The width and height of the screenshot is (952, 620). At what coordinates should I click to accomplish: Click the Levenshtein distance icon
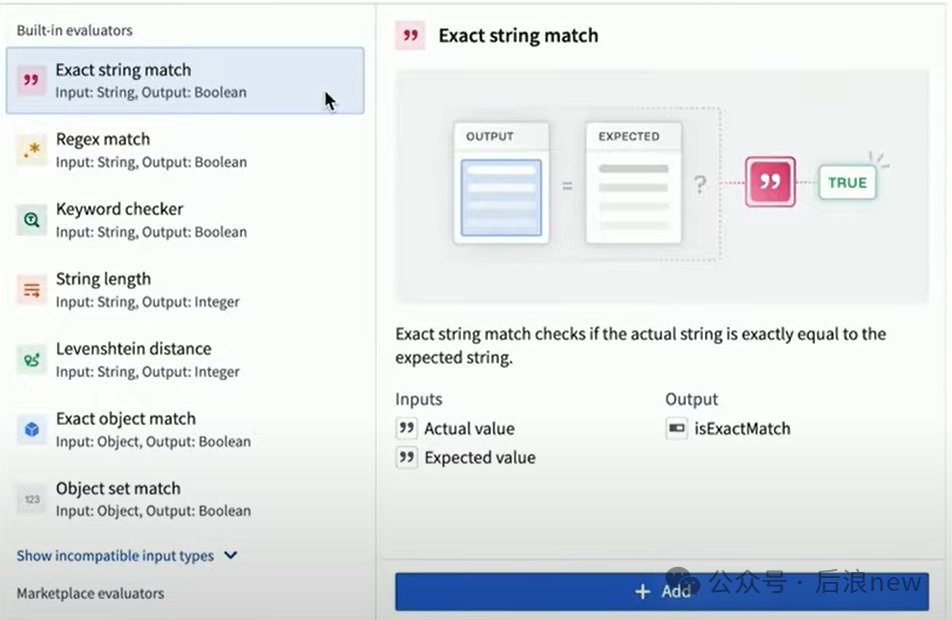tap(32, 360)
